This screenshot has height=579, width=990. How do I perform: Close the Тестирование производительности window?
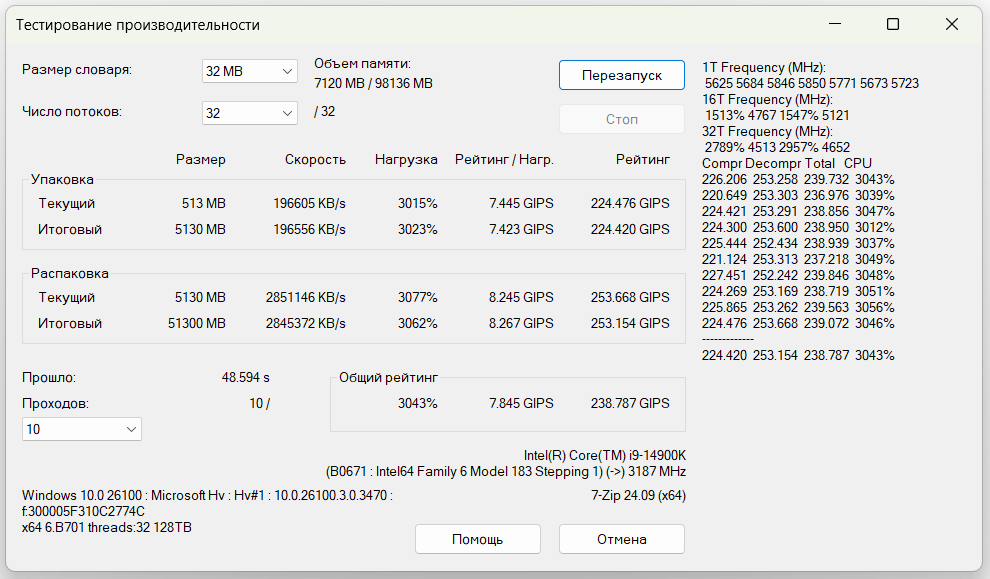tap(949, 25)
